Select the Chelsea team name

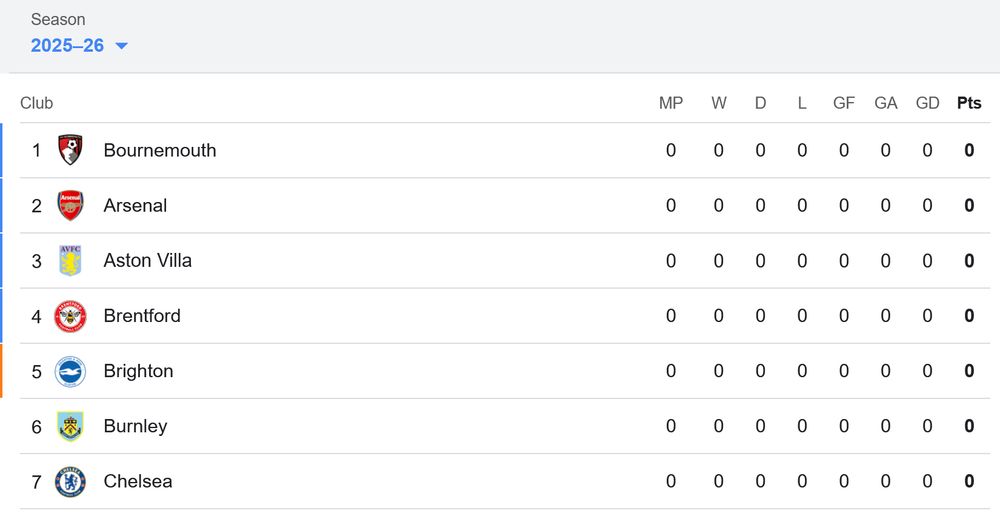click(138, 481)
